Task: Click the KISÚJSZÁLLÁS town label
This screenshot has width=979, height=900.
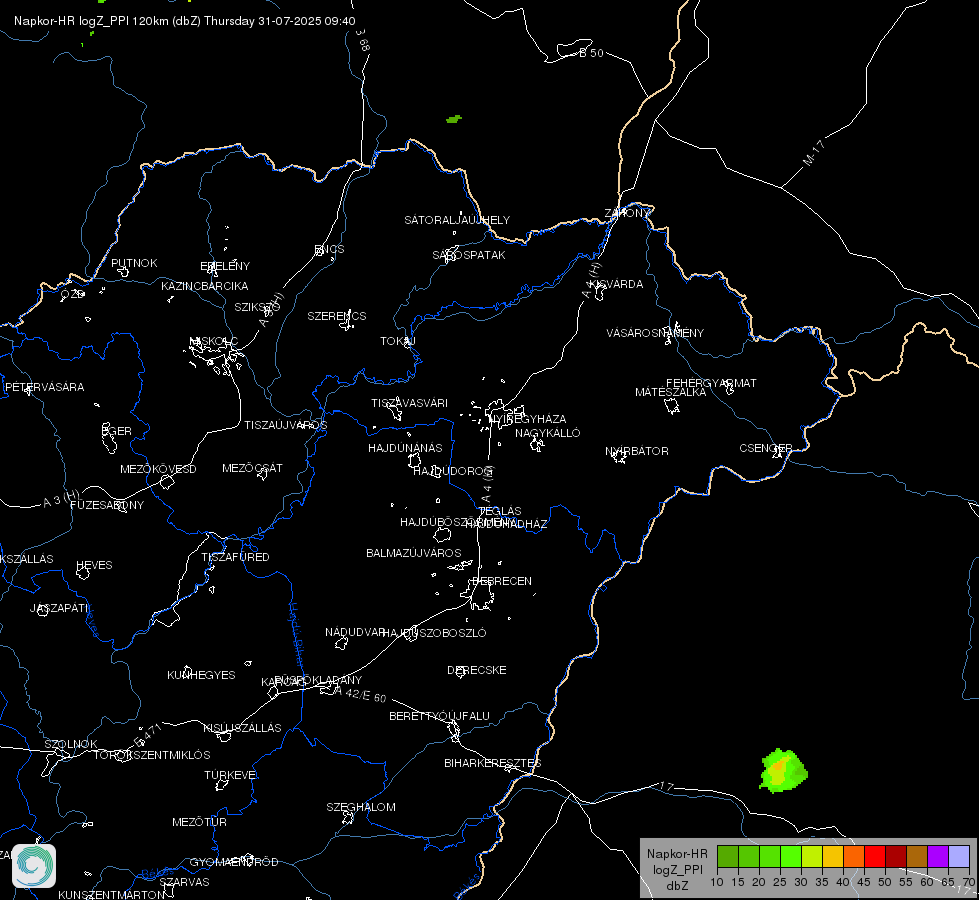Action: [x=242, y=728]
